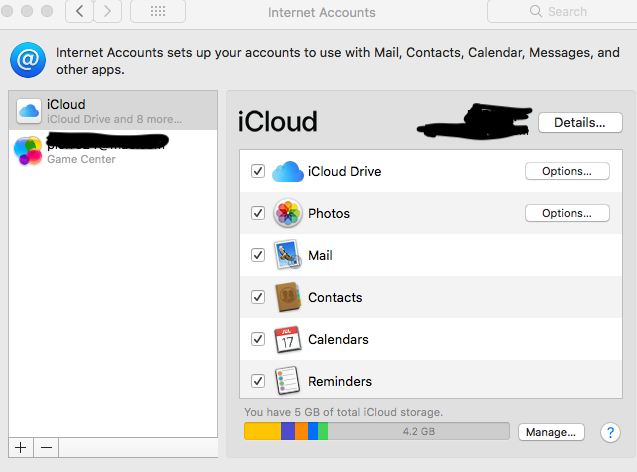The height and width of the screenshot is (472, 637).
Task: Select the iCloud account in sidebar
Action: [113, 110]
